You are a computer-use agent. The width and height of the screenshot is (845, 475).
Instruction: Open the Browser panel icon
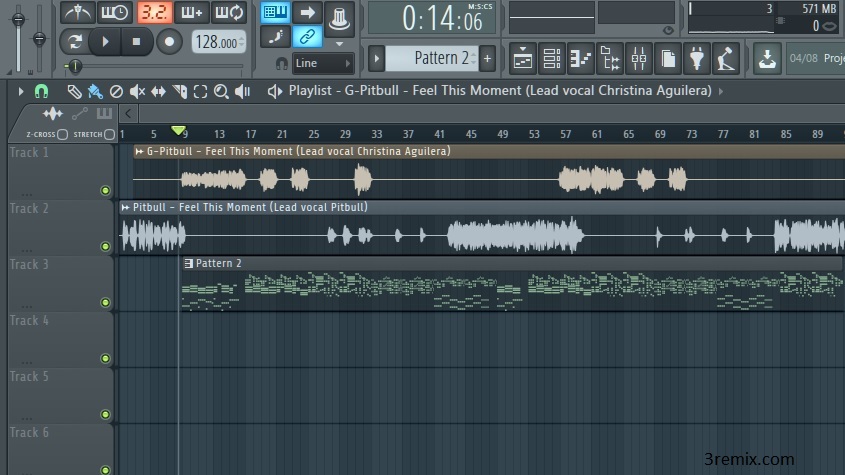609,58
